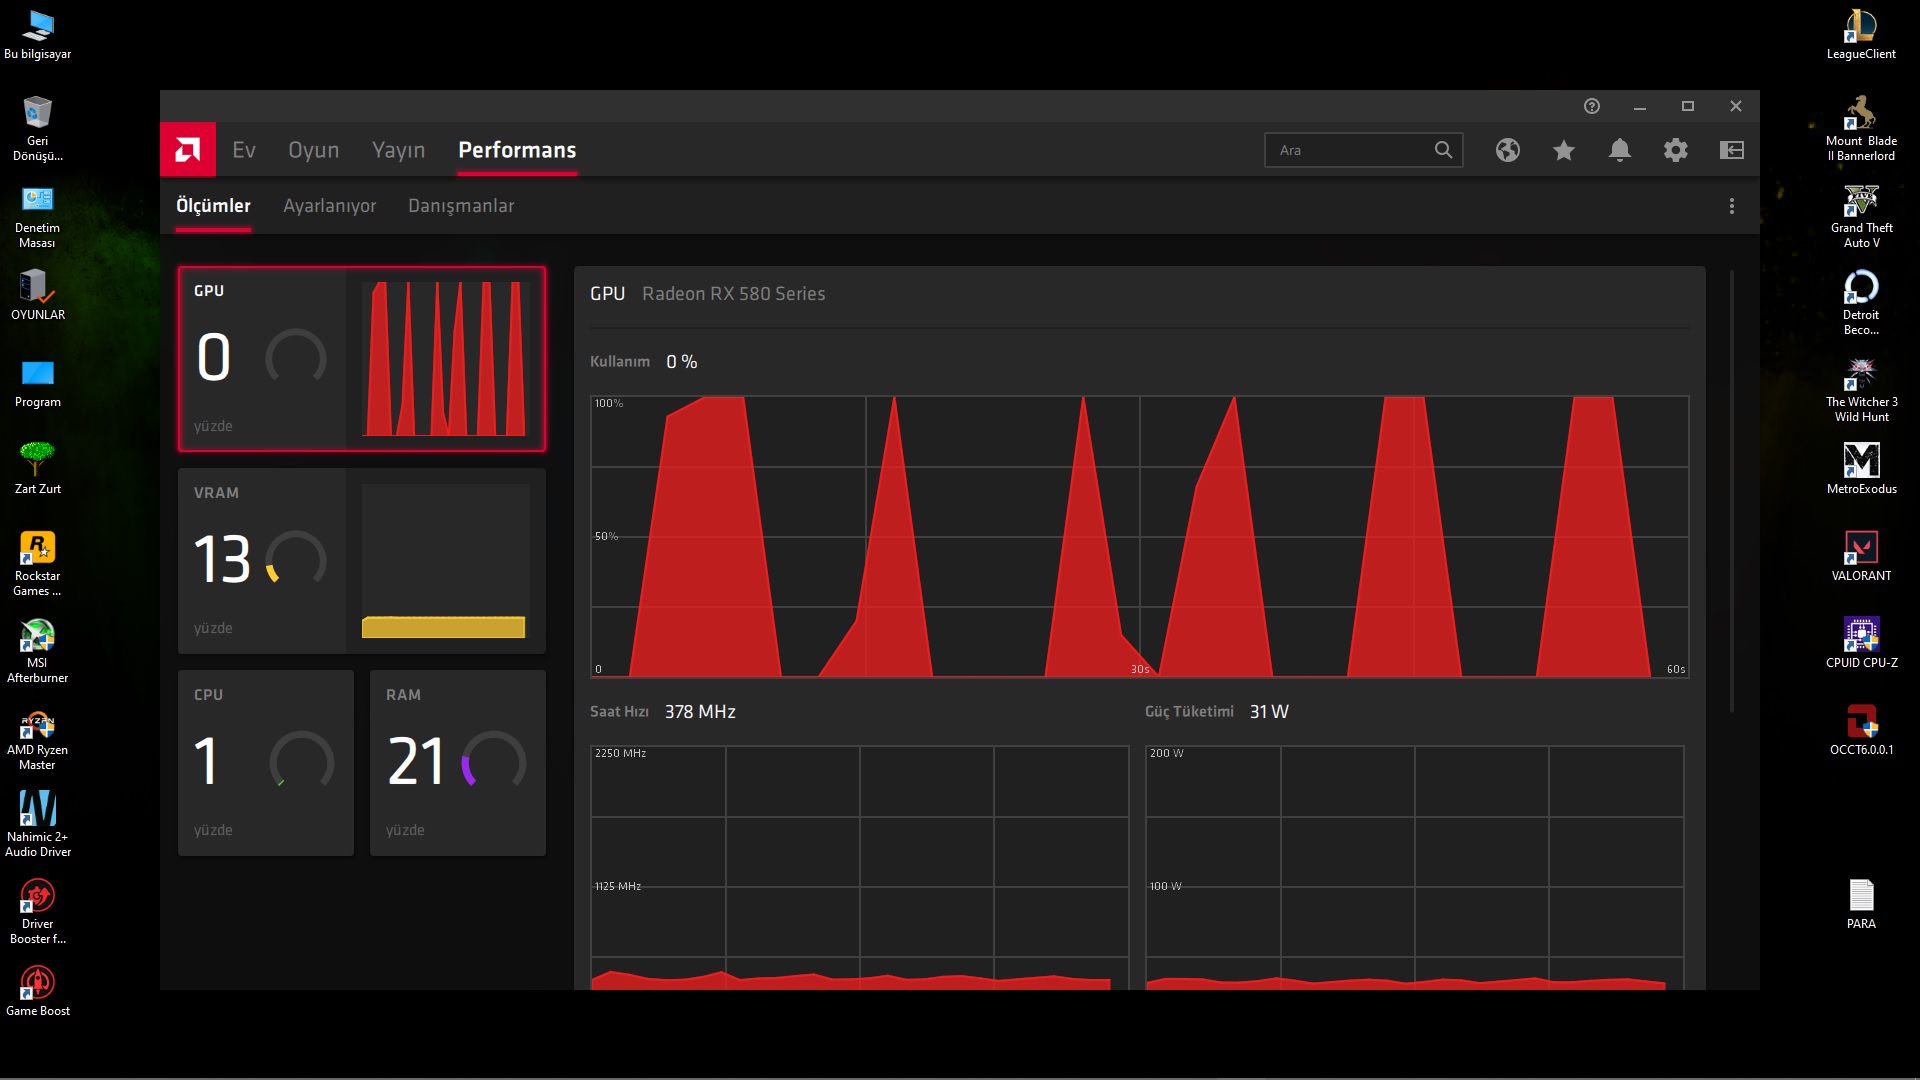Image resolution: width=1920 pixels, height=1080 pixels.
Task: Click the help question mark icon
Action: pyautogui.click(x=1592, y=106)
